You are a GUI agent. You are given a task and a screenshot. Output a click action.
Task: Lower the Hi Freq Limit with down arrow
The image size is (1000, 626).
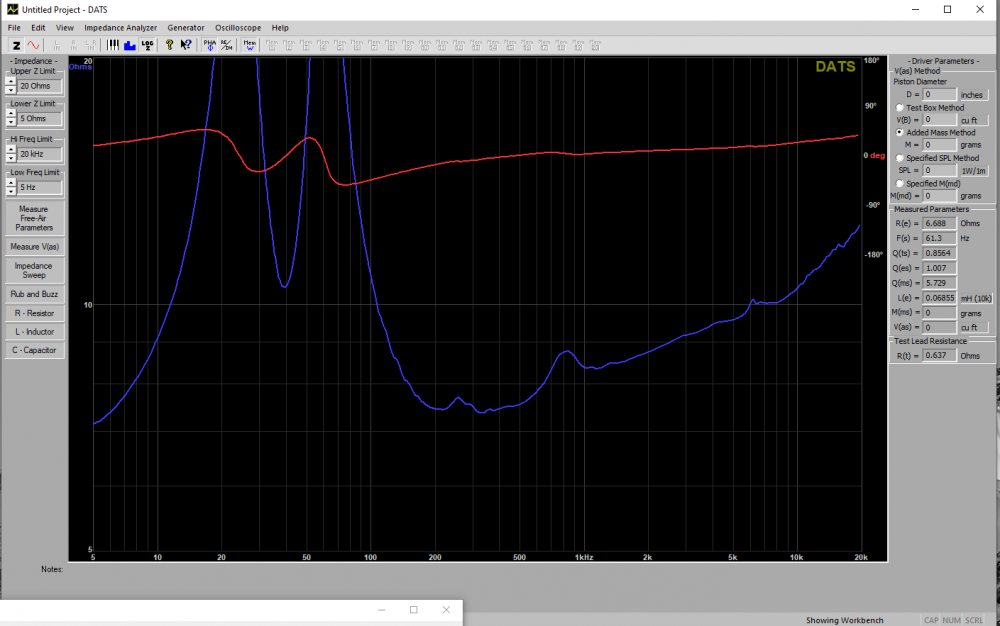(x=10, y=158)
